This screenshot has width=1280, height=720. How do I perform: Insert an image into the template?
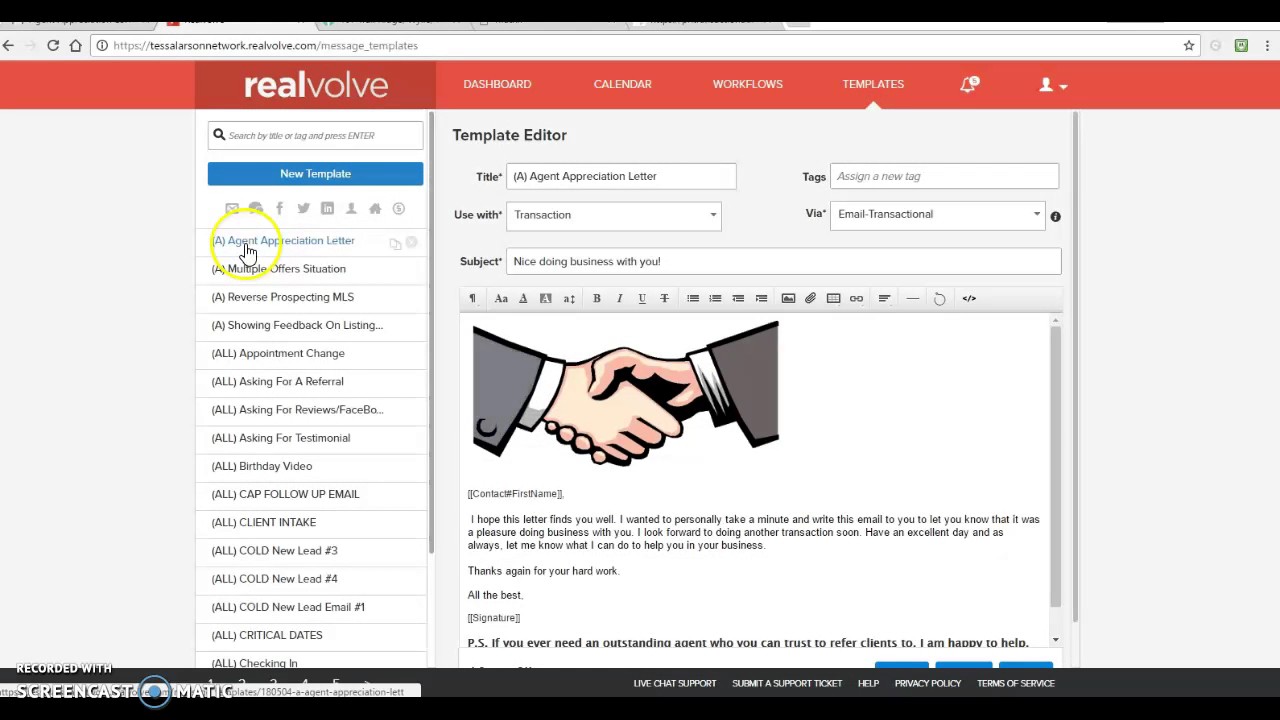pos(788,298)
